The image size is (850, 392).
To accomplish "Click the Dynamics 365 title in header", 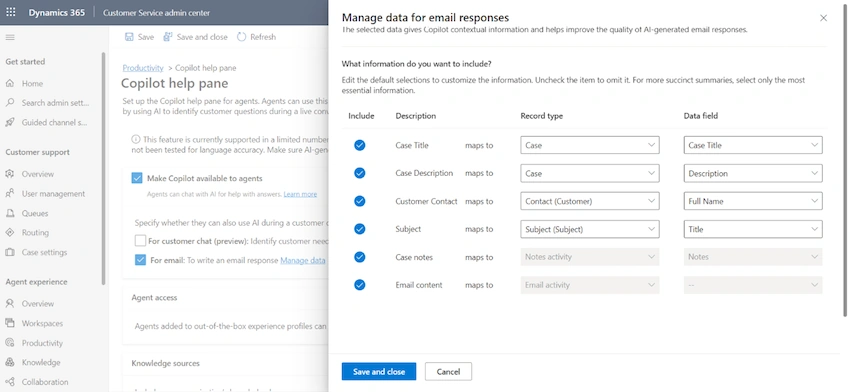I will tap(56, 12).
